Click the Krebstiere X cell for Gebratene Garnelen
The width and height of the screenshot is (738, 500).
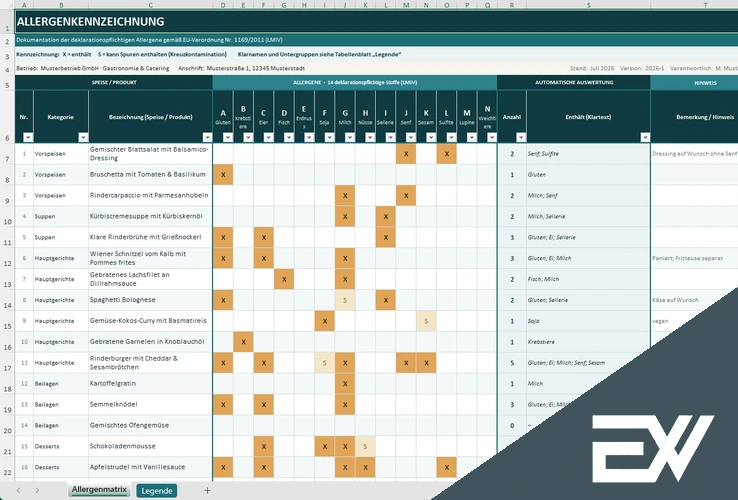point(243,342)
